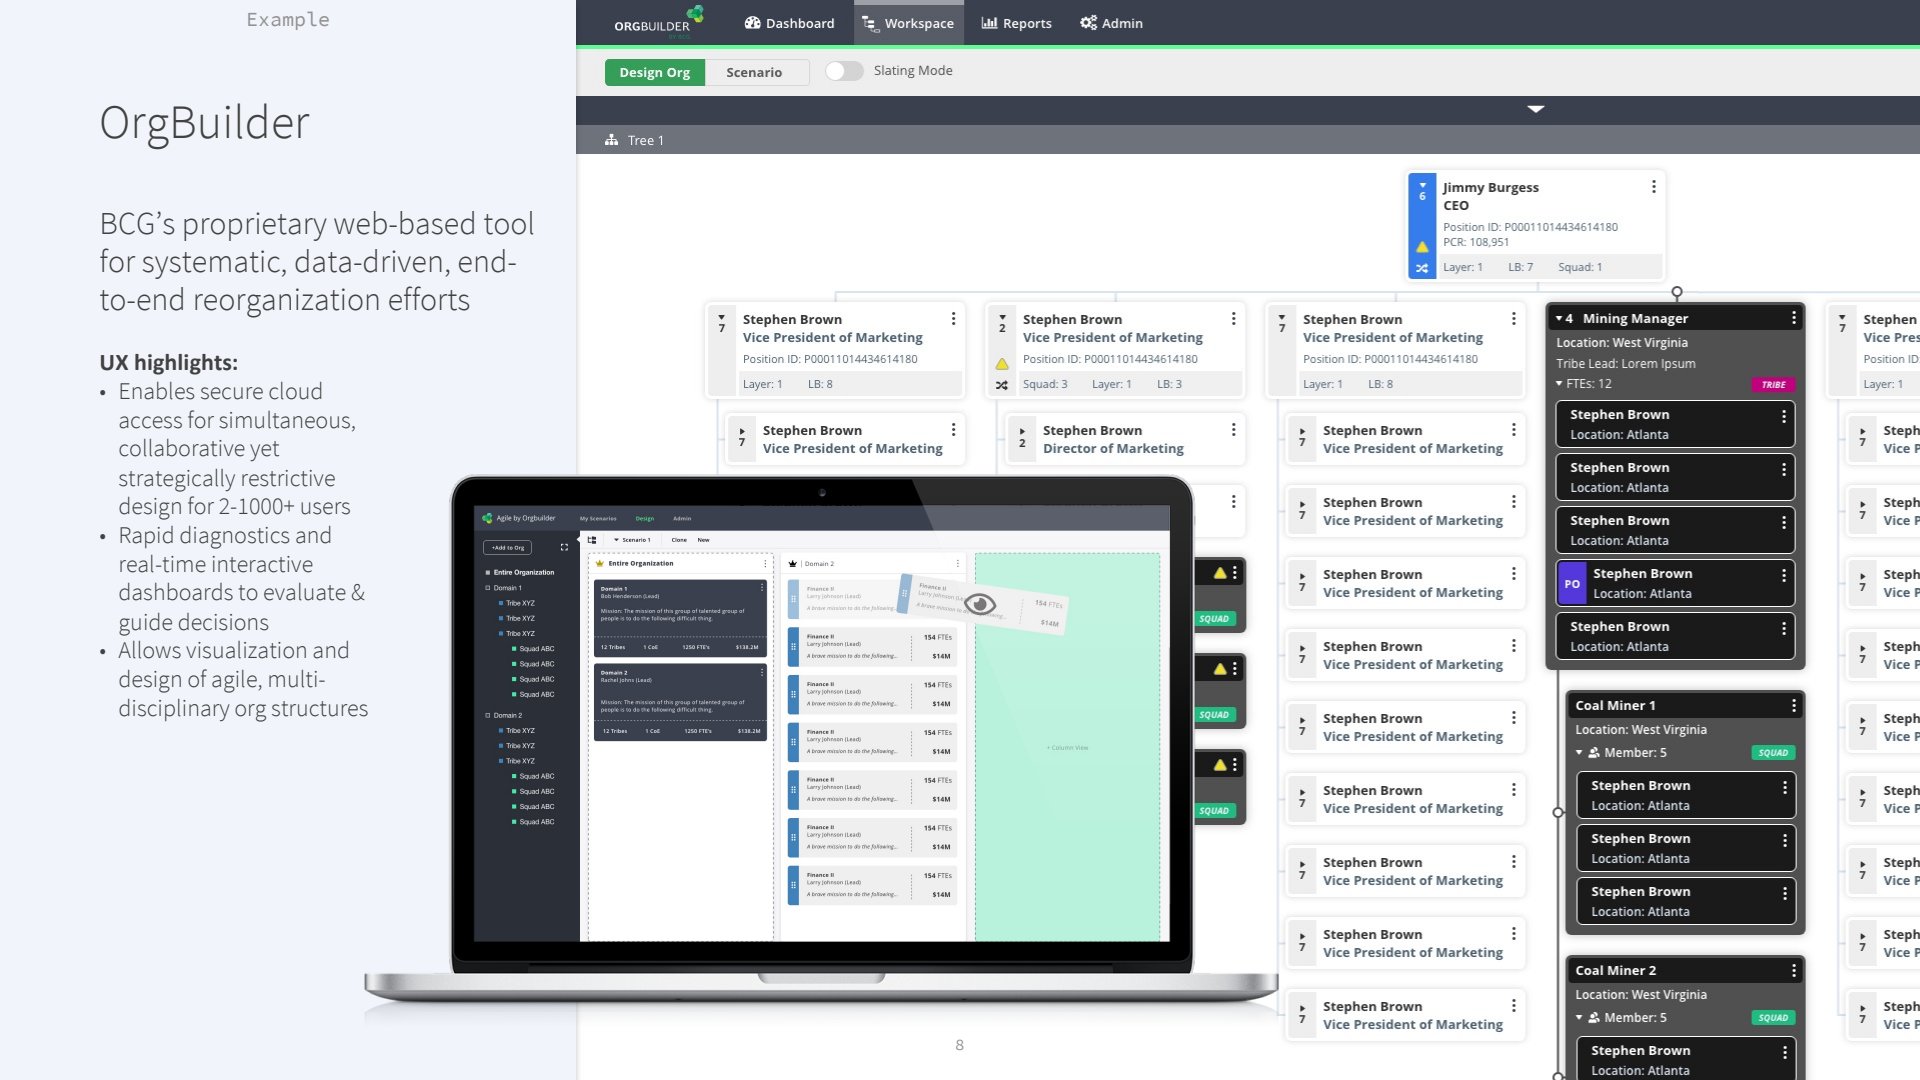
Task: Click the TRIBE tag on Mining Manager
Action: [1773, 385]
